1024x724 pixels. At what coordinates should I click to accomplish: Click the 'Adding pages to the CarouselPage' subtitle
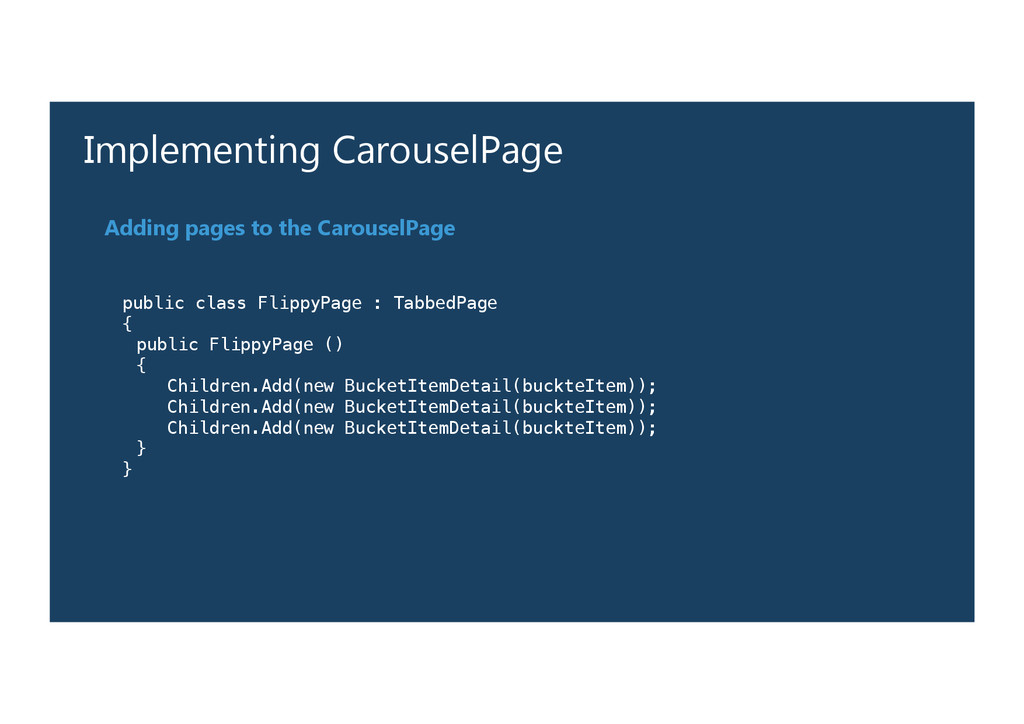279,228
